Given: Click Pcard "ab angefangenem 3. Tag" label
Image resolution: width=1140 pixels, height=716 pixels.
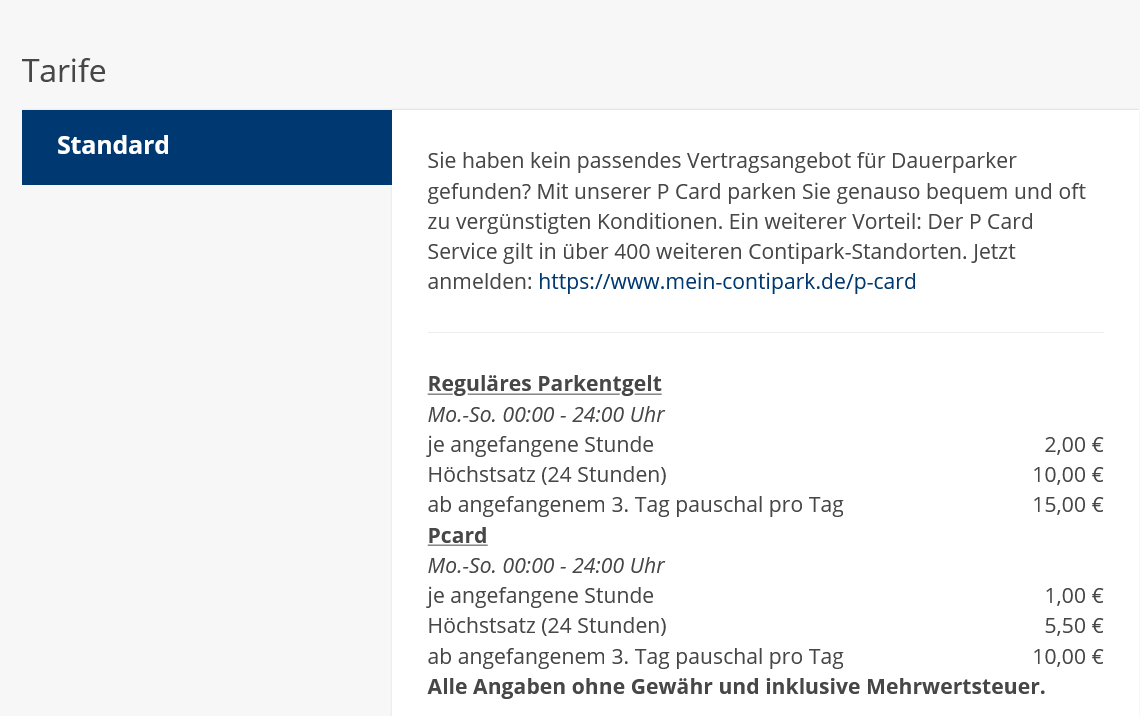Looking at the screenshot, I should pyautogui.click(x=635, y=657).
